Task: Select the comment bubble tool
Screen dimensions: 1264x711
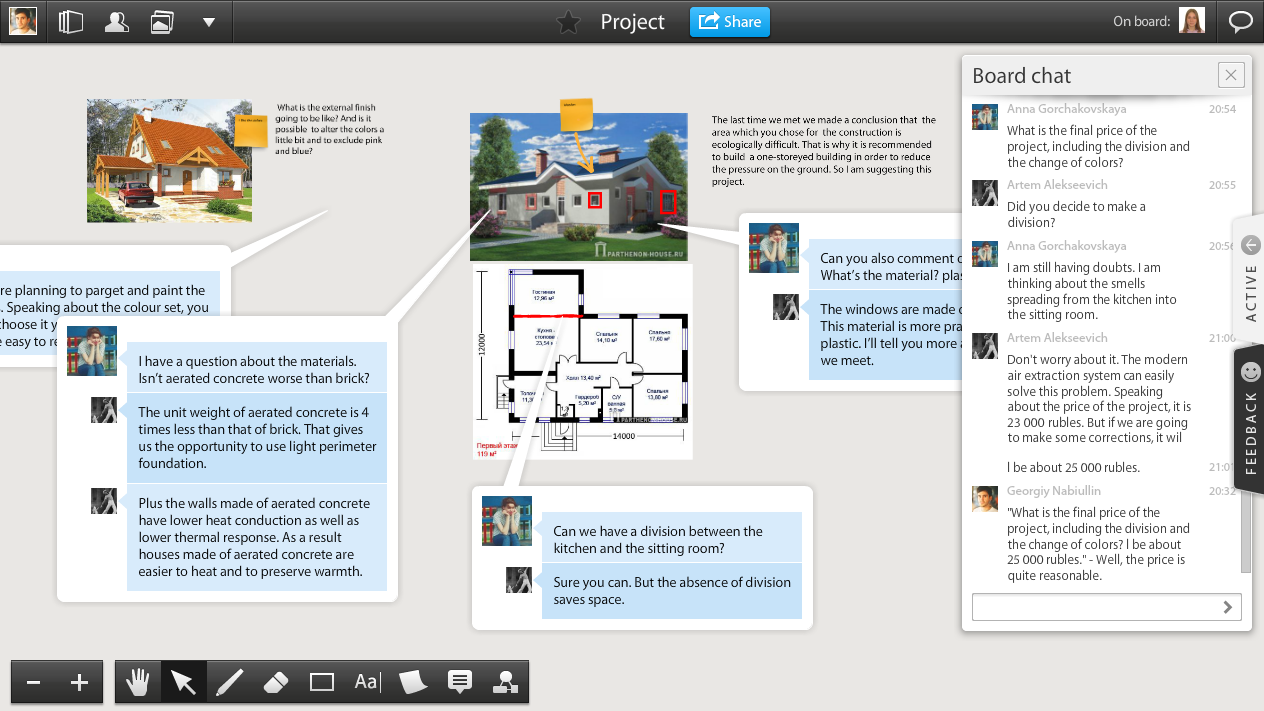Action: pyautogui.click(x=459, y=682)
